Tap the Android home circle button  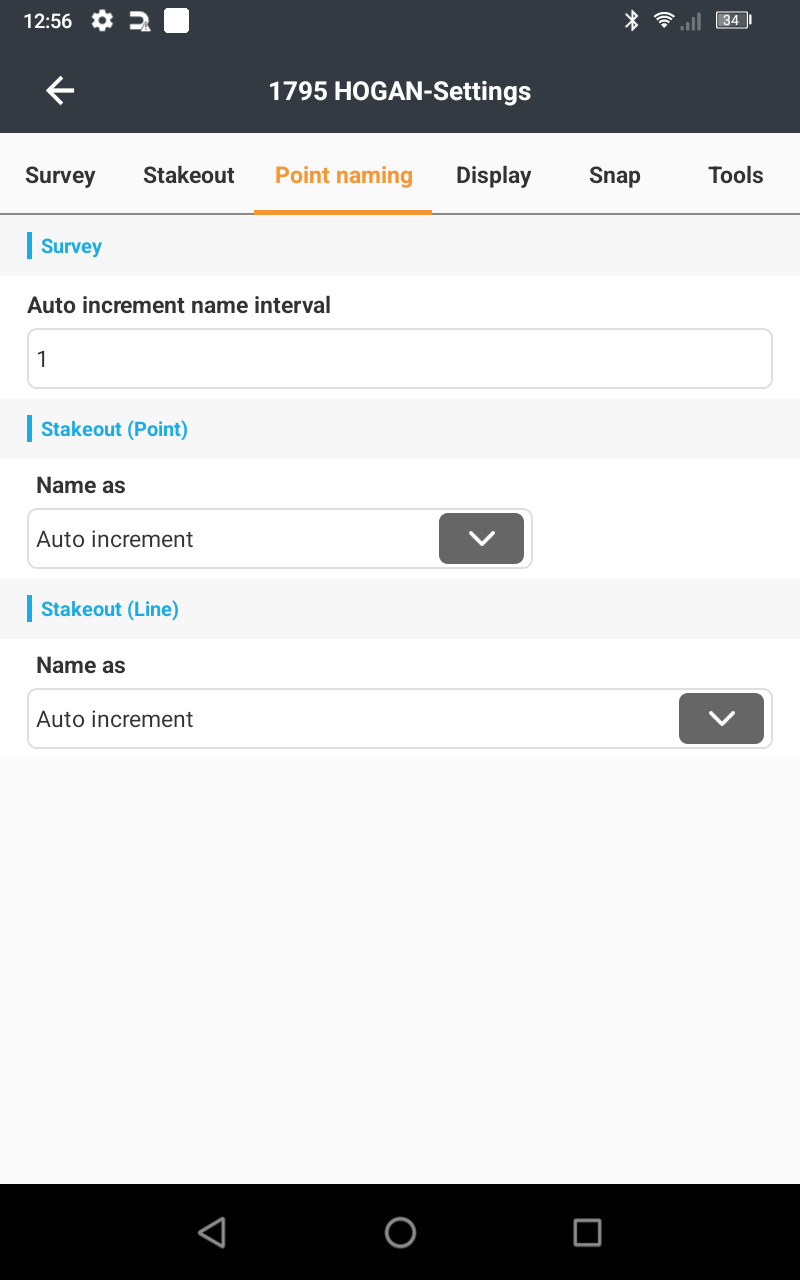coord(400,1232)
